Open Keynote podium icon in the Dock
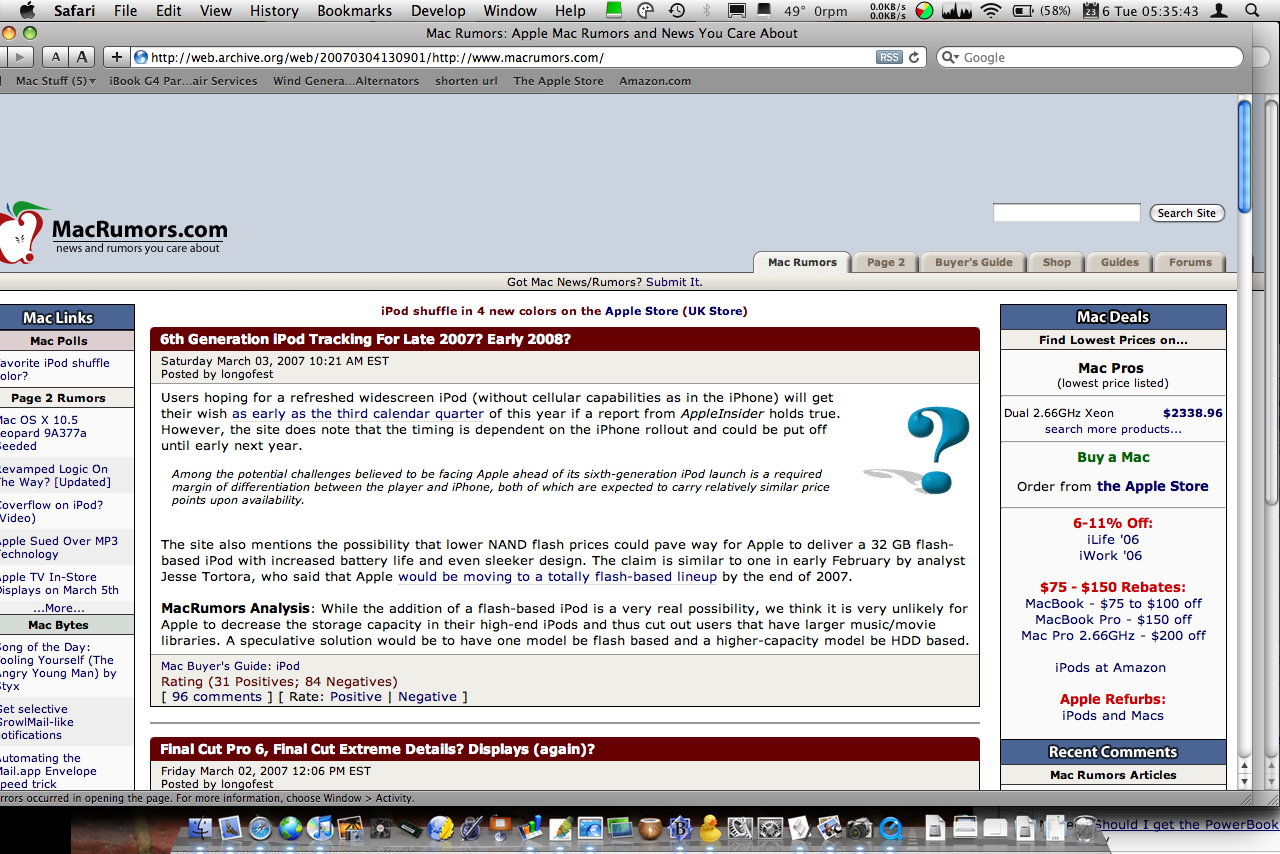Screen dimensions: 1280x854 [x=500, y=829]
